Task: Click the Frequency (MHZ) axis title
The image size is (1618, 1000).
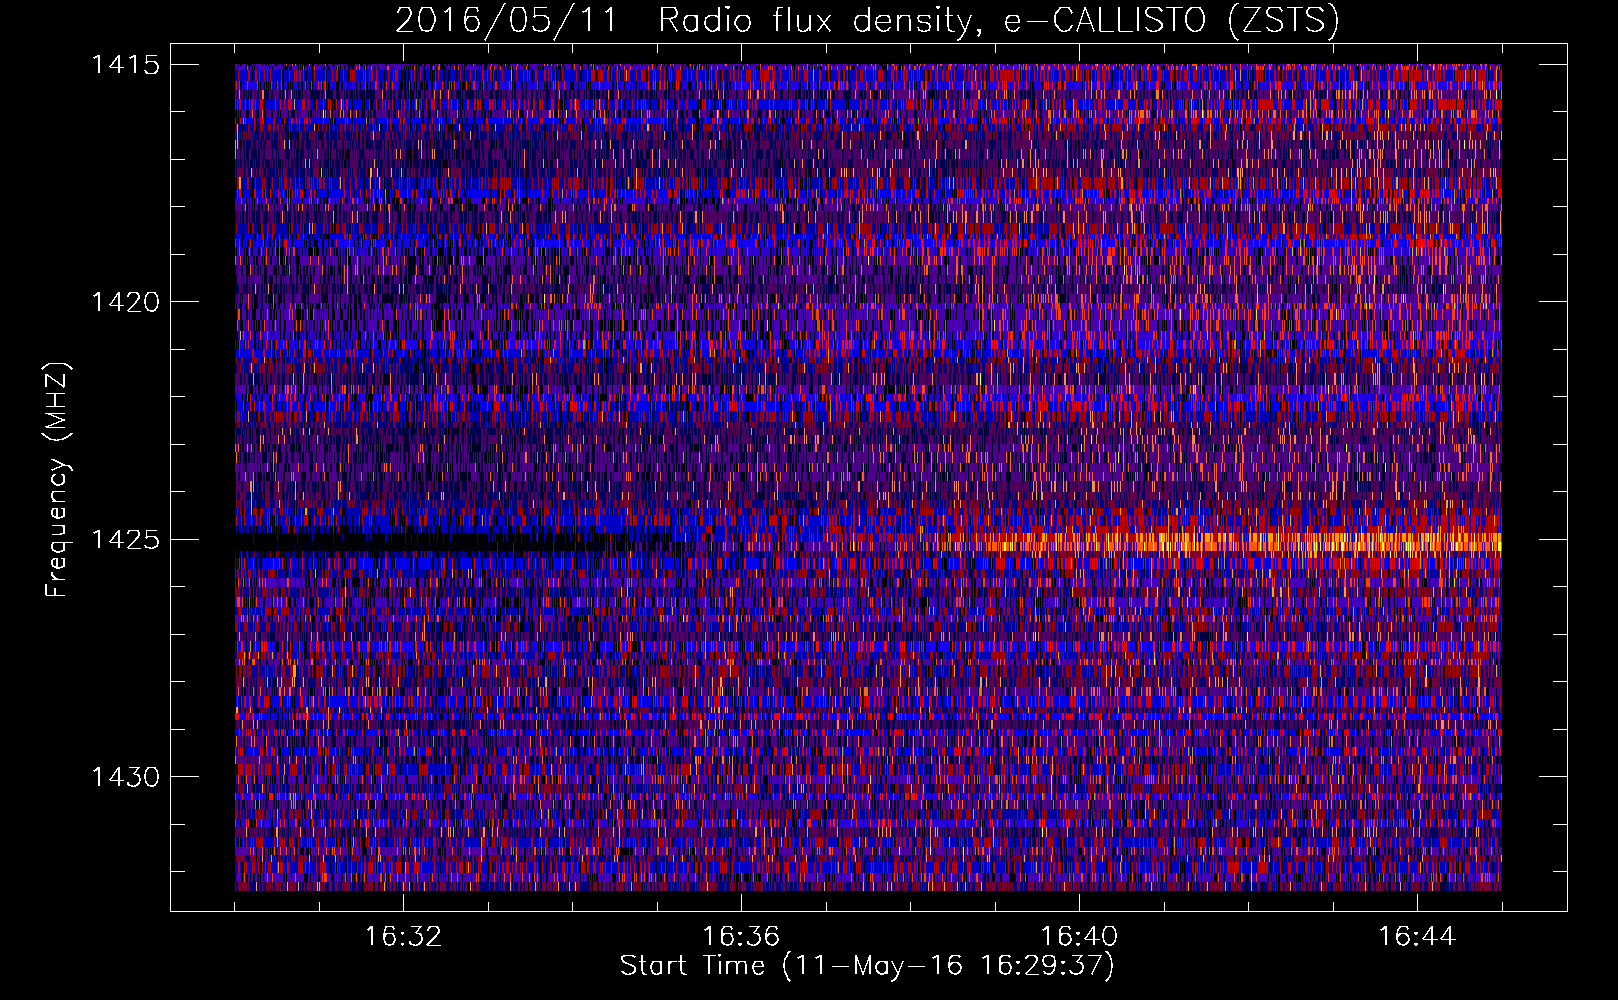Action: point(58,480)
